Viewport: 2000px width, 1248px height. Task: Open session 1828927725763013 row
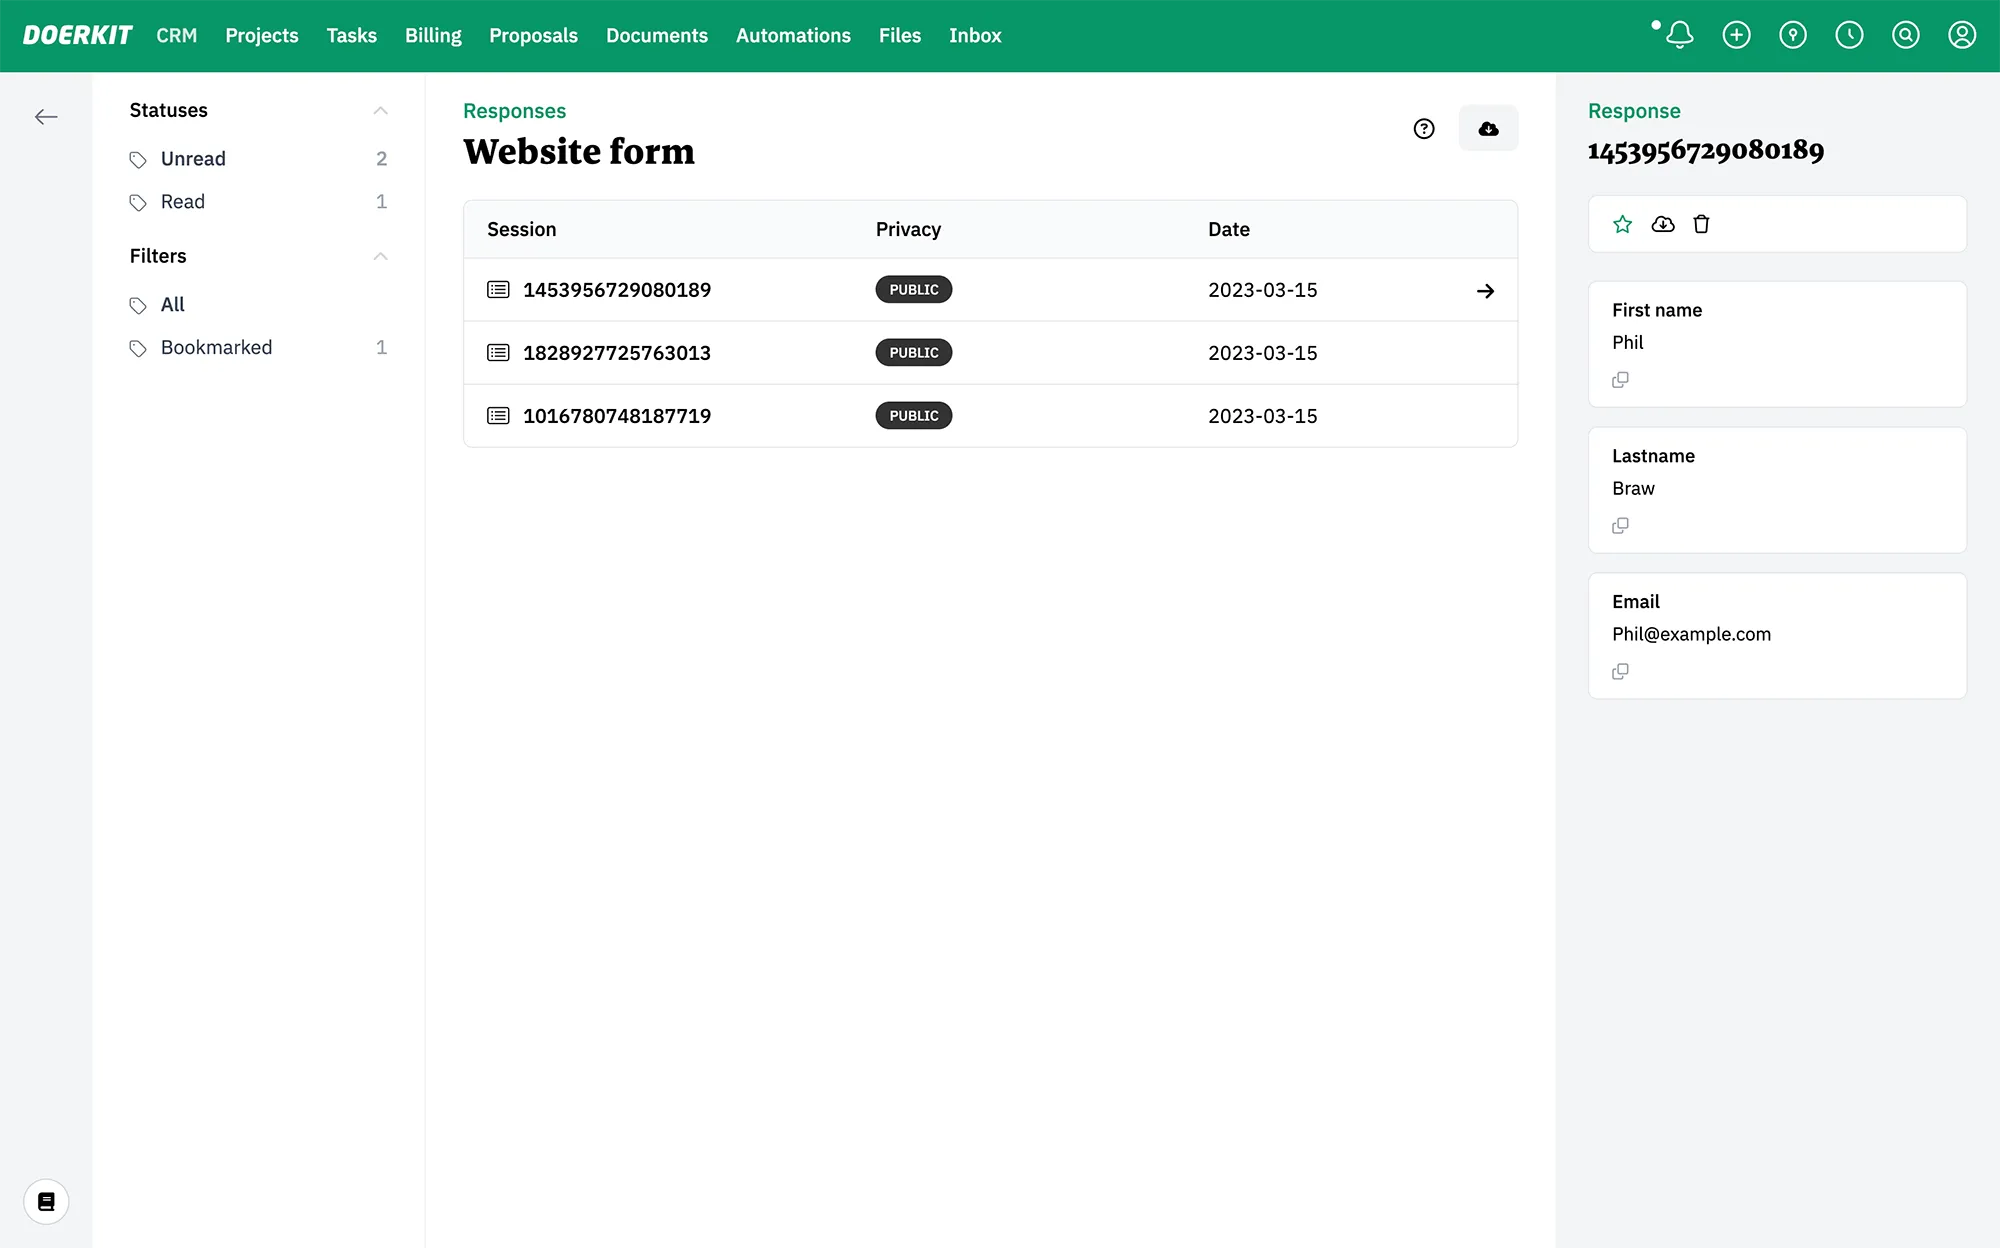616,353
